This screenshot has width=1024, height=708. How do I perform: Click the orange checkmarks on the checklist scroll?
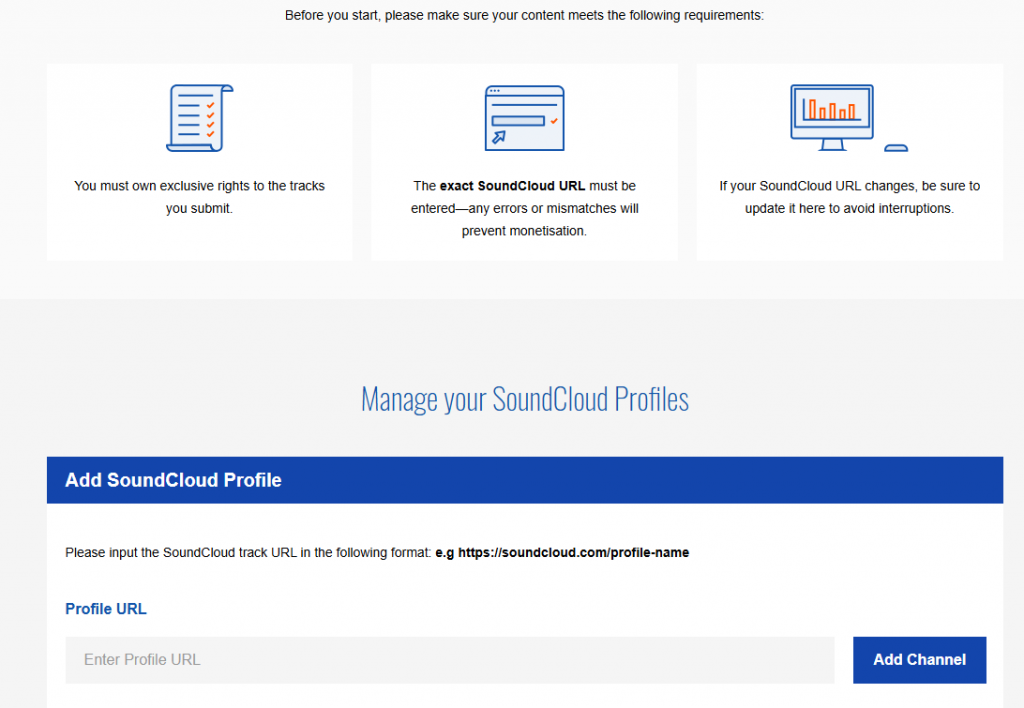210,118
